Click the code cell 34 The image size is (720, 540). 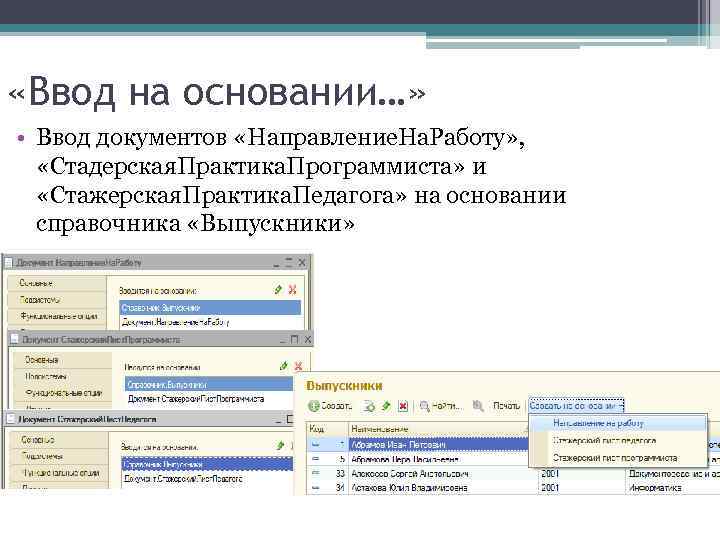340,488
